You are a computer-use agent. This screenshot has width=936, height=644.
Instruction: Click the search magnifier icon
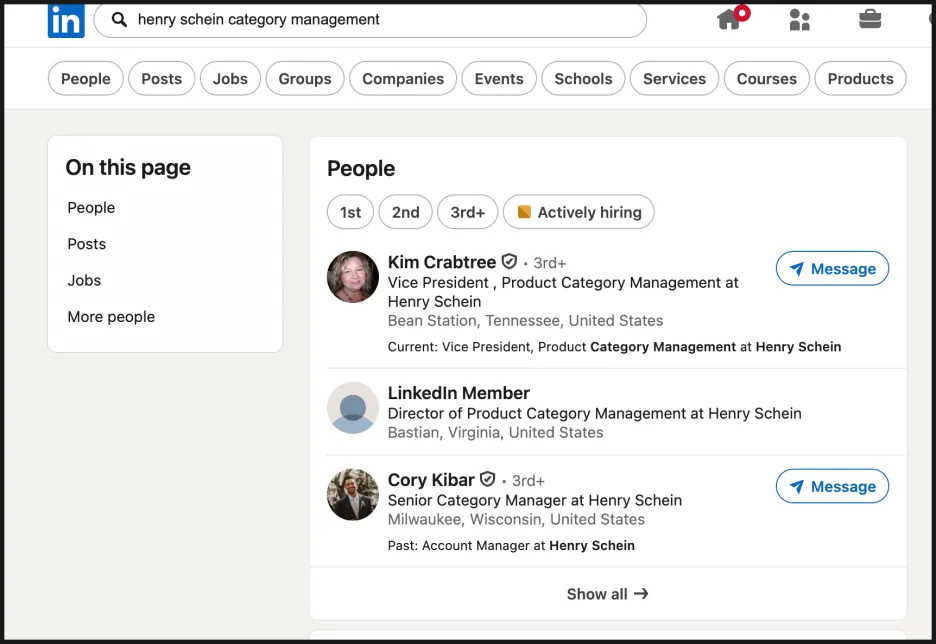point(119,20)
